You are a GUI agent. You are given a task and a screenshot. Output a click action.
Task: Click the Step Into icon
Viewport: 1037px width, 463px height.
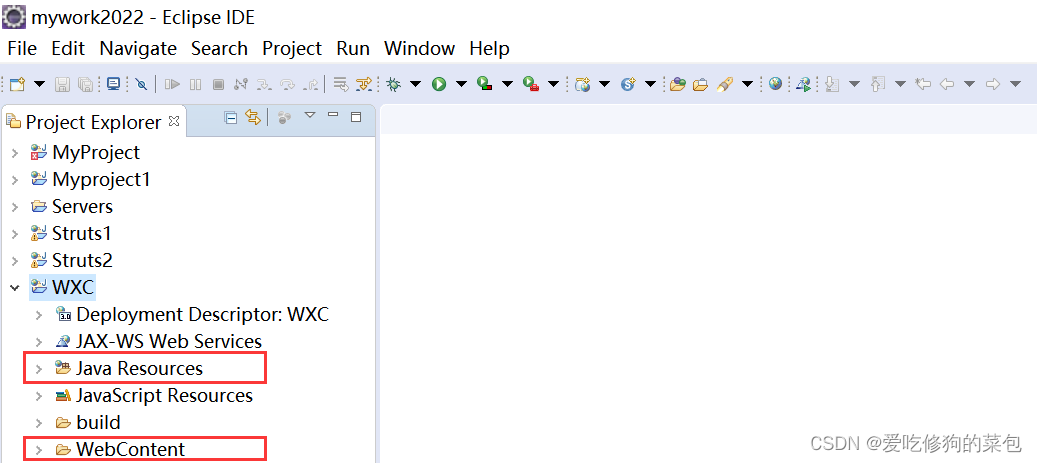(264, 84)
